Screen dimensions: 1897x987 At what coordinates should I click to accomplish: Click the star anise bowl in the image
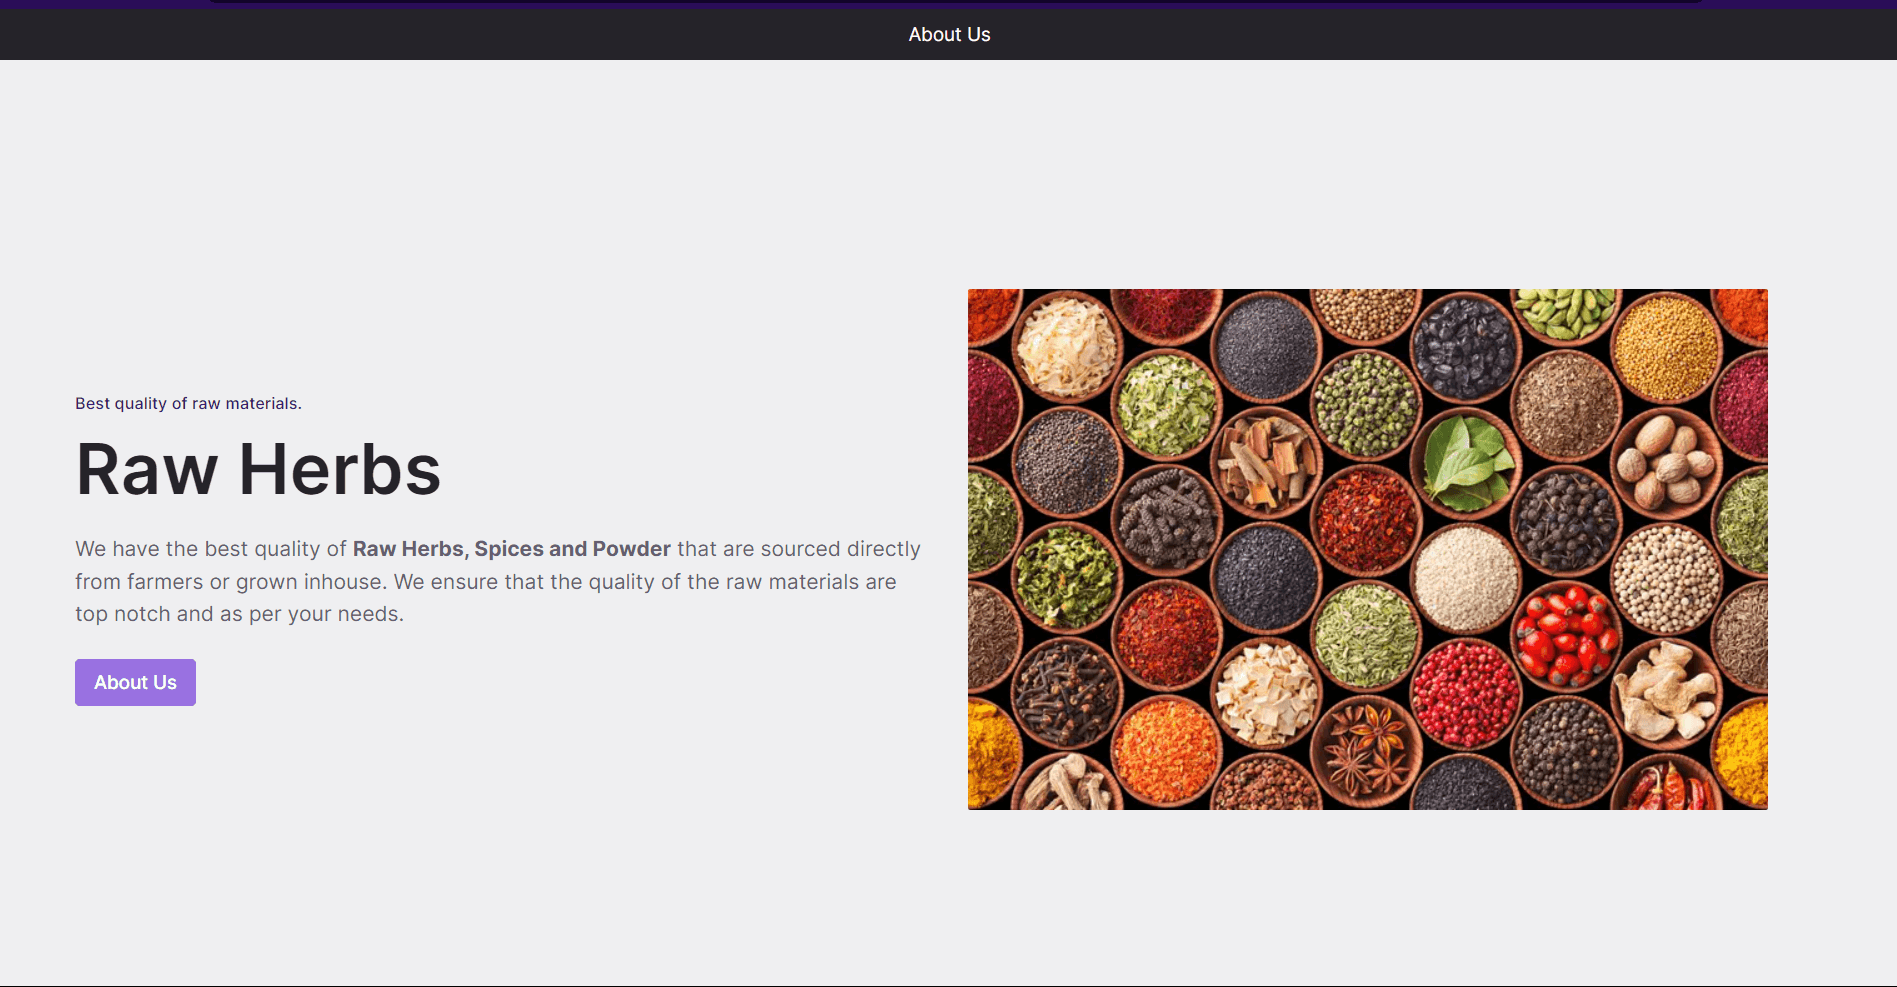pos(1366,750)
